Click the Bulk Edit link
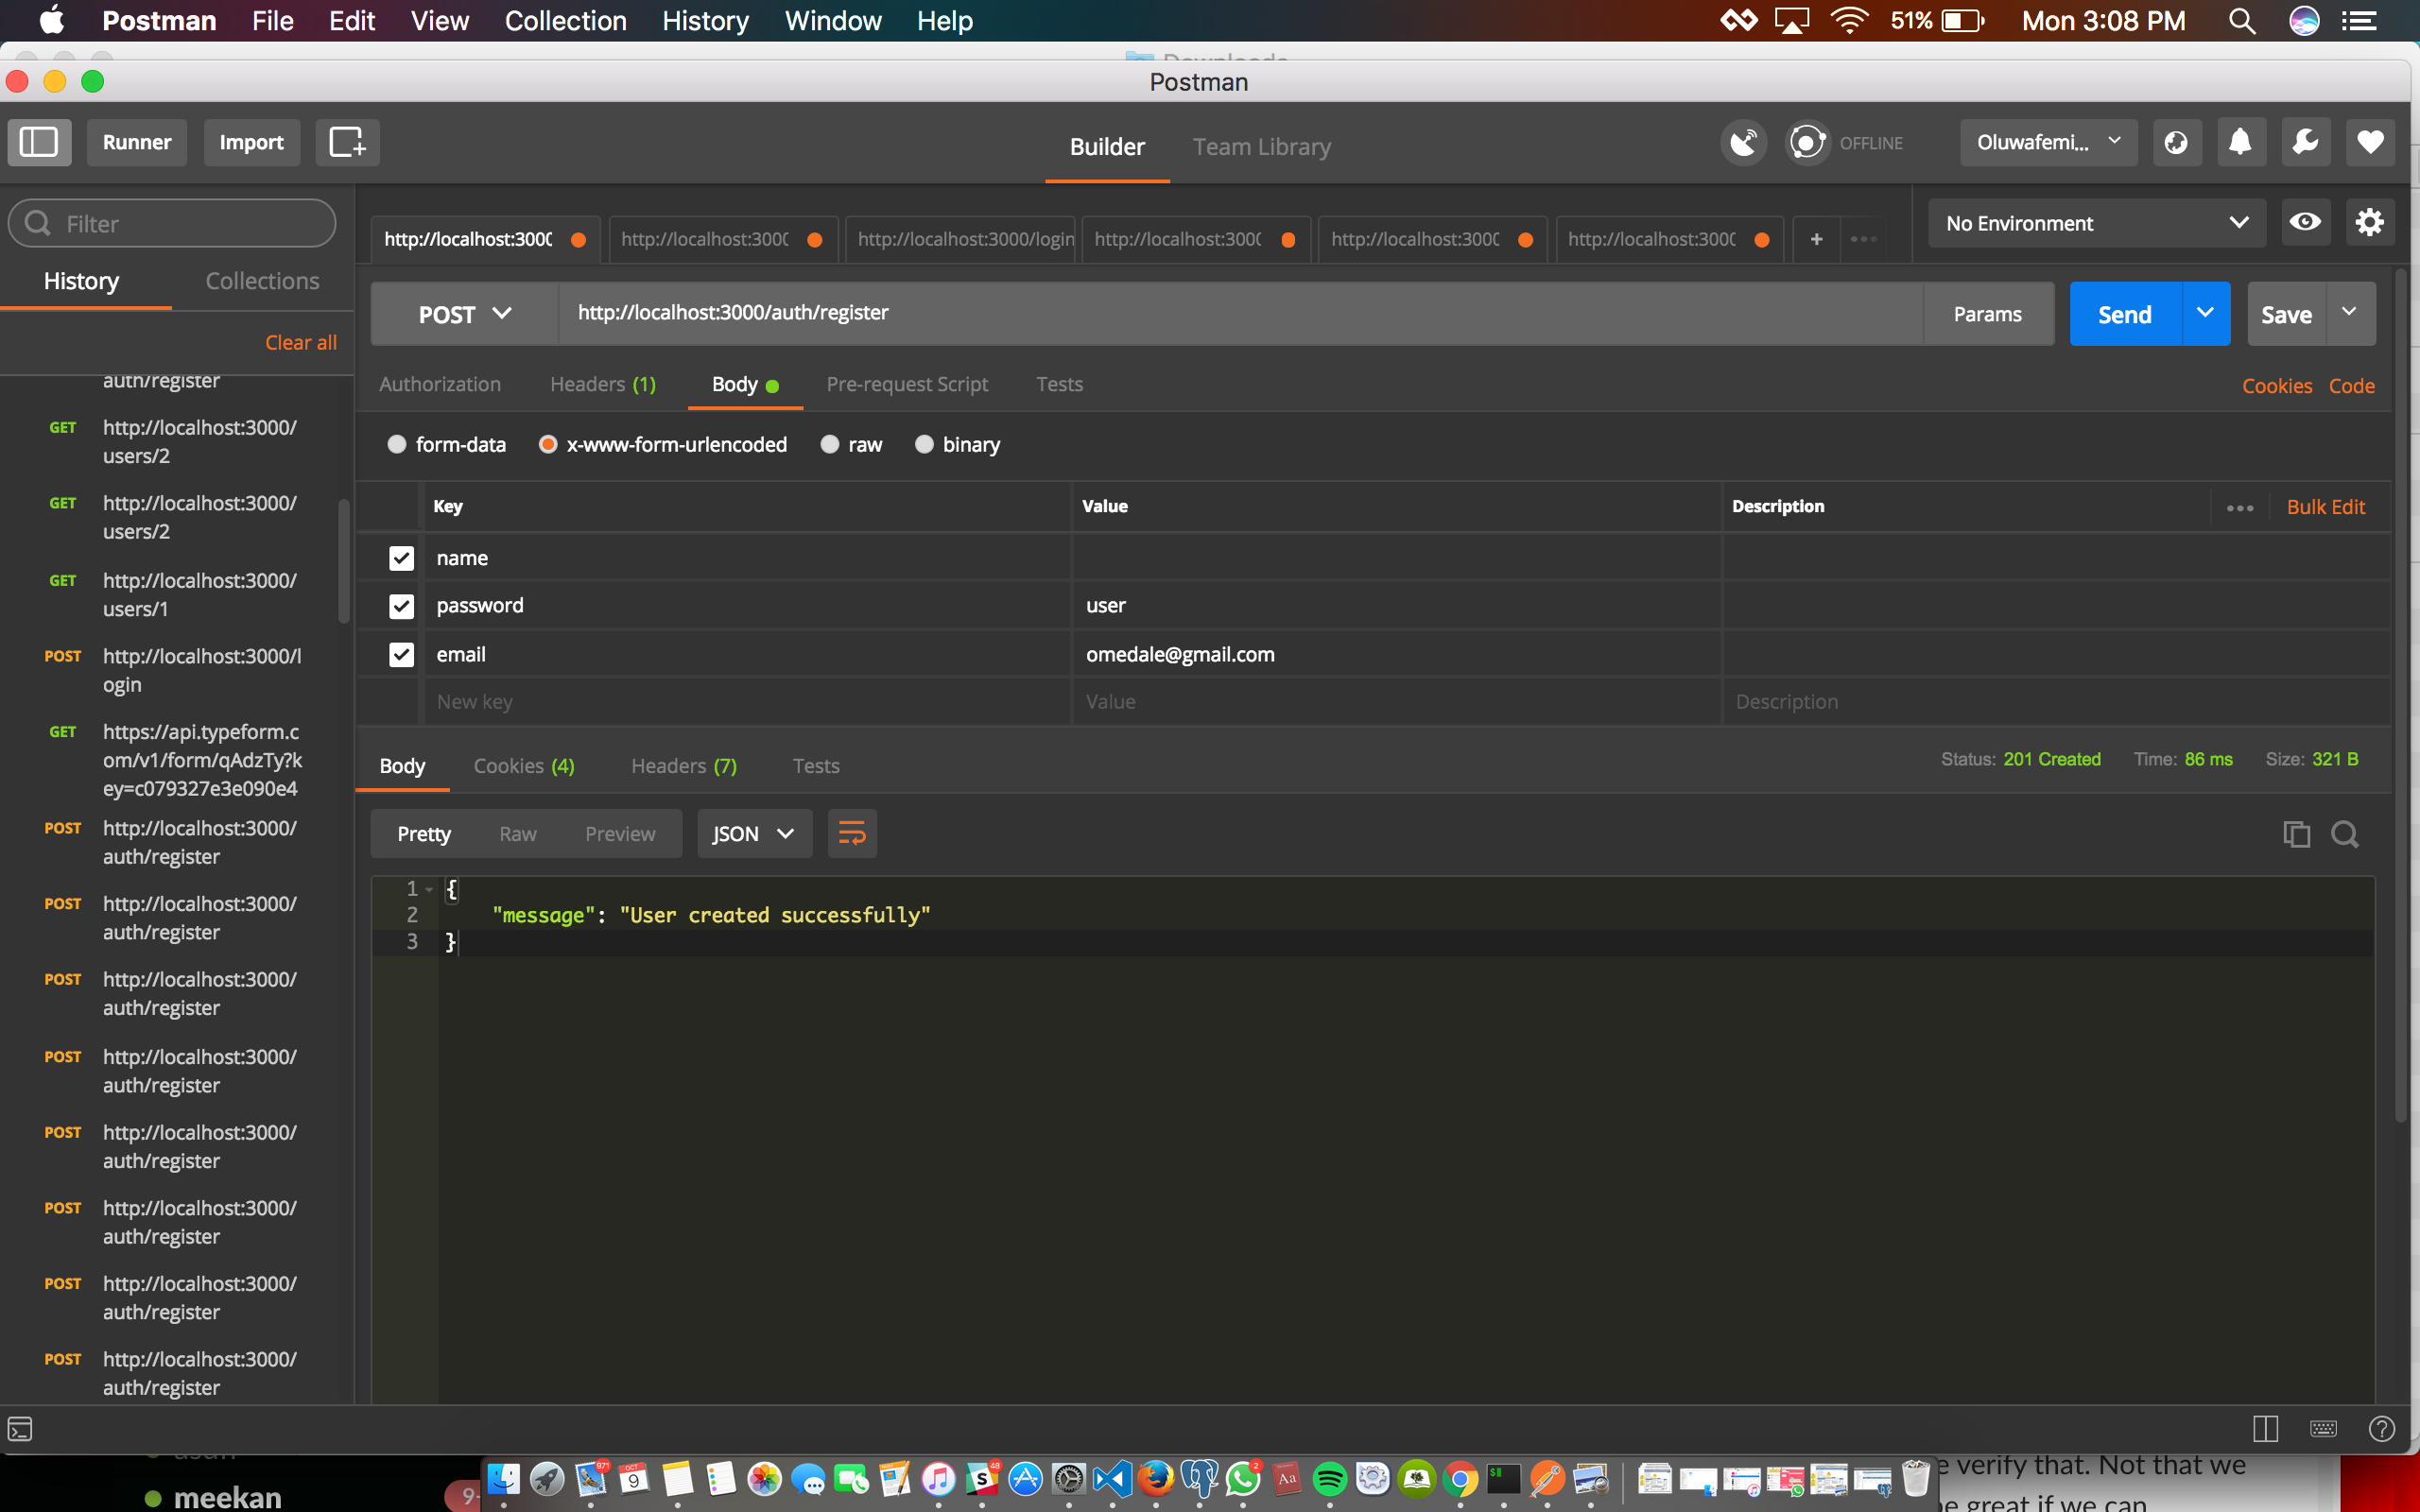 pyautogui.click(x=2325, y=507)
